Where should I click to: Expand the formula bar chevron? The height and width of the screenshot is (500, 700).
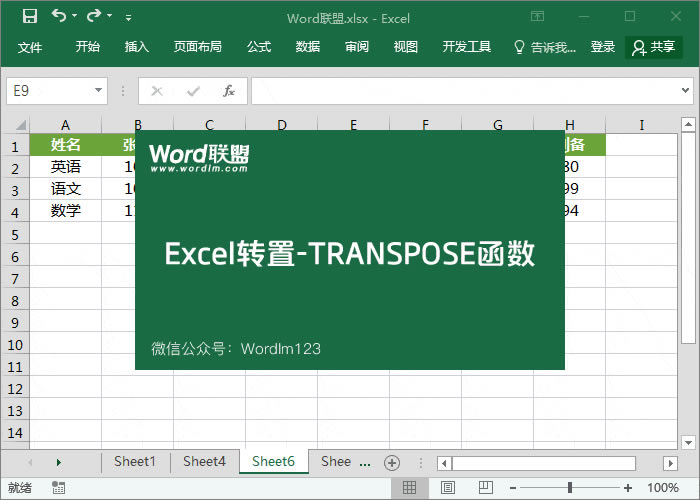click(x=685, y=91)
